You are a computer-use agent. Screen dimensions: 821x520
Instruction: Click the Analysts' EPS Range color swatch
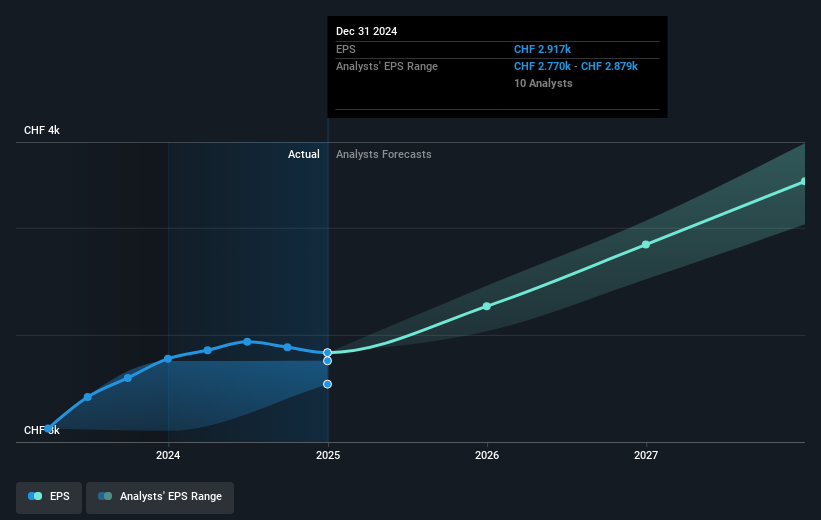coord(105,496)
